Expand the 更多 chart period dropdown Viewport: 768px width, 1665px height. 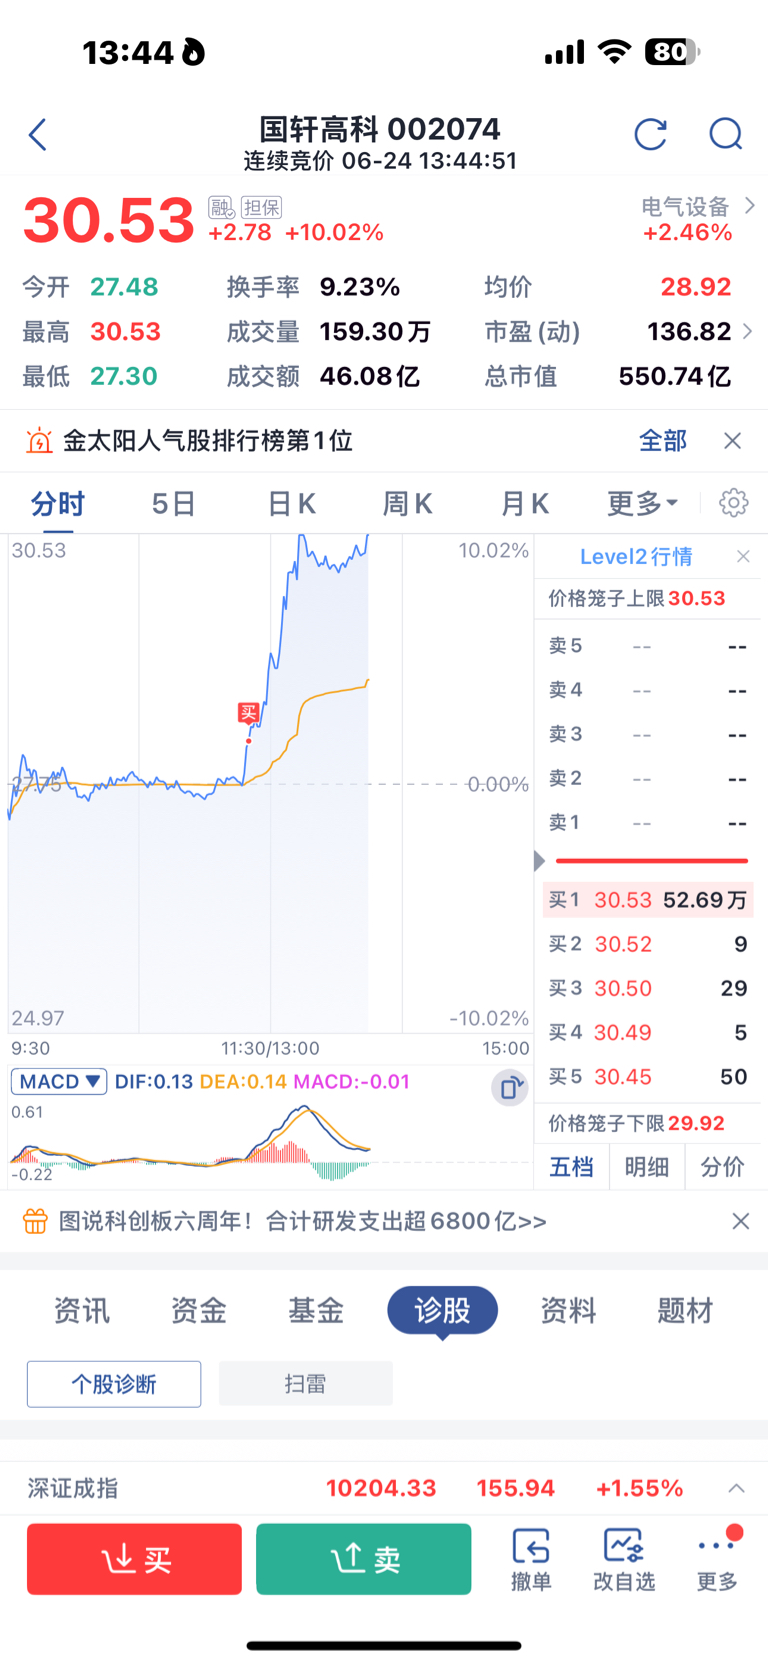click(643, 503)
